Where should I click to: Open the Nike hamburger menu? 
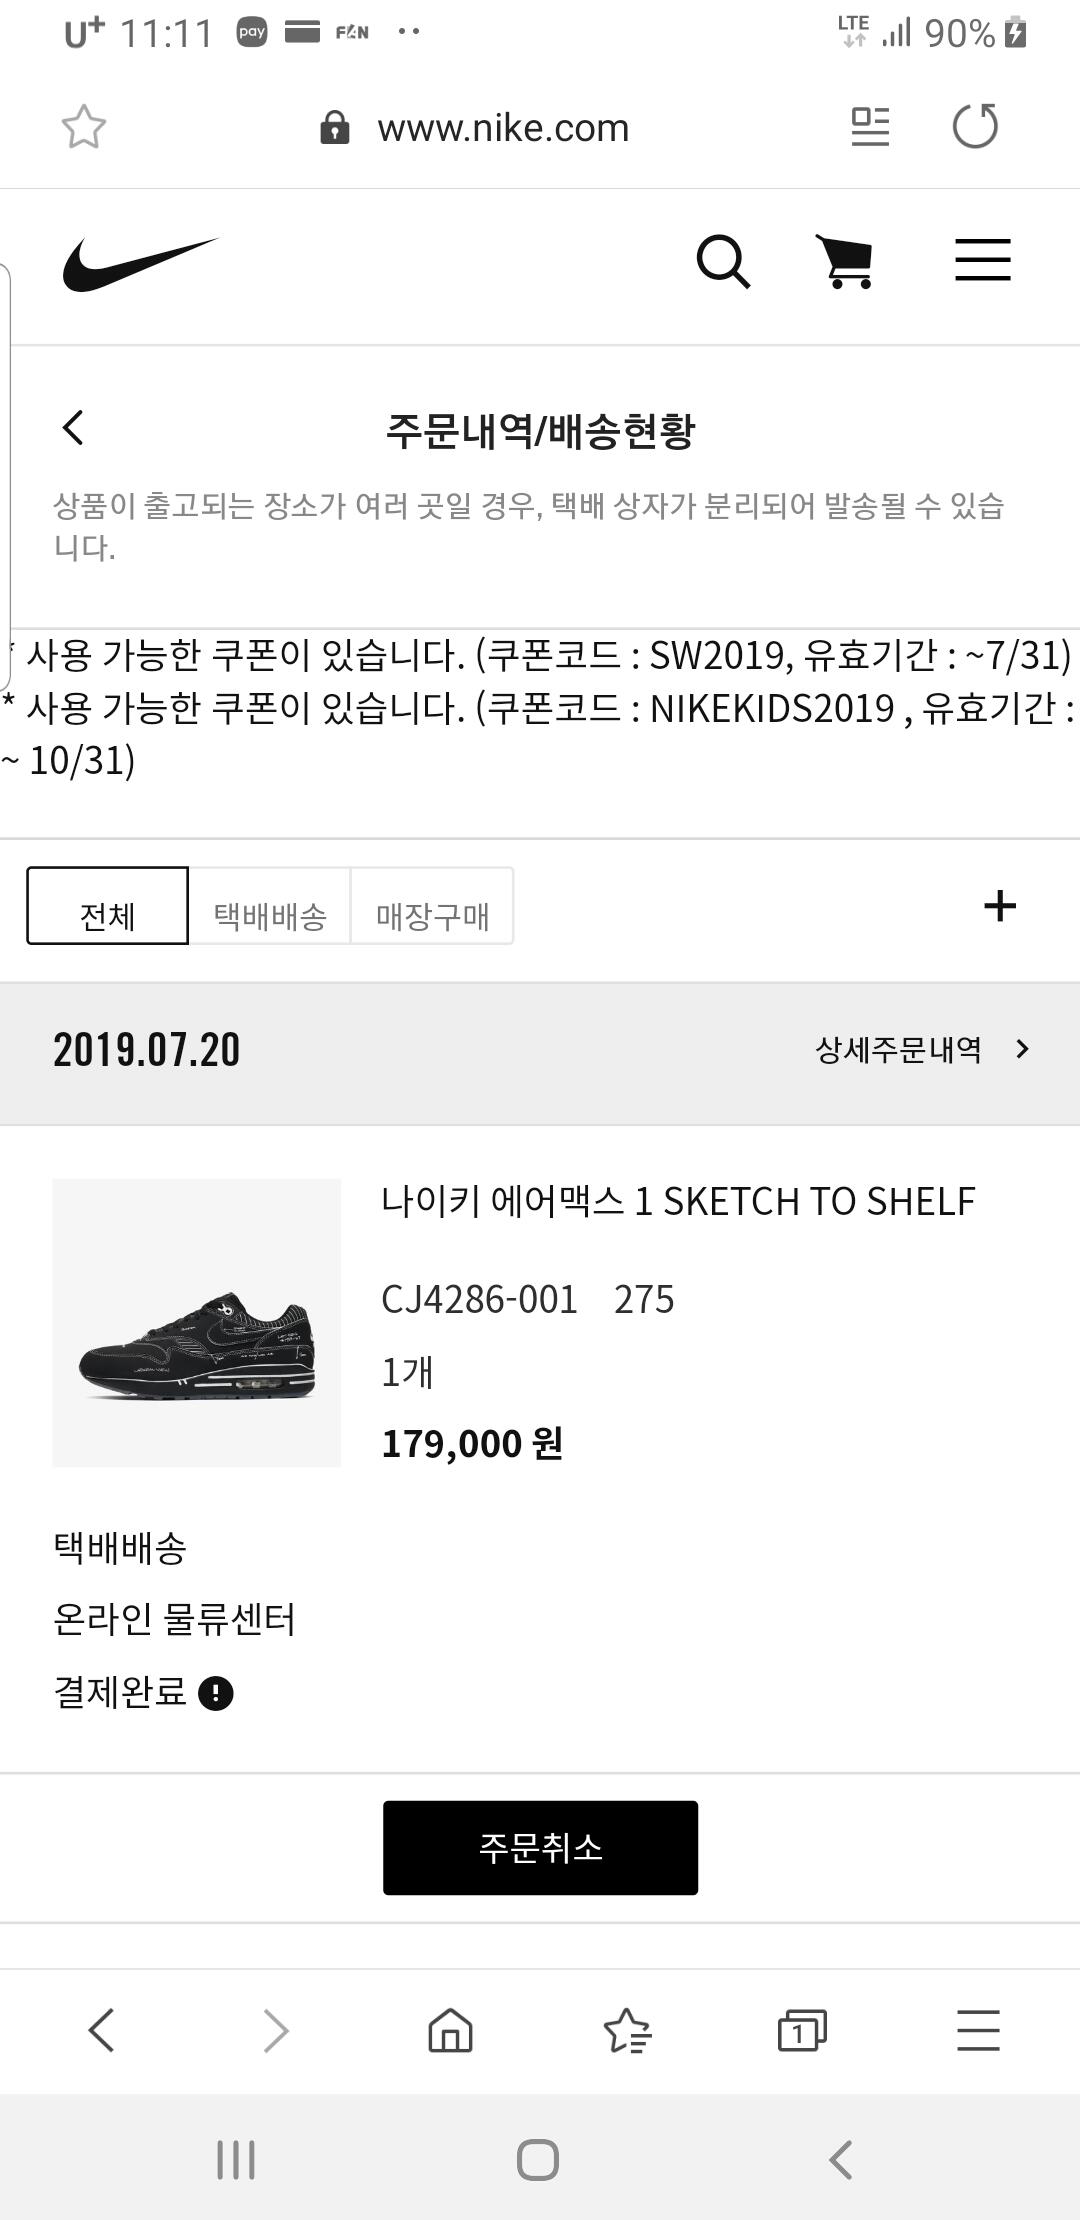[x=982, y=260]
